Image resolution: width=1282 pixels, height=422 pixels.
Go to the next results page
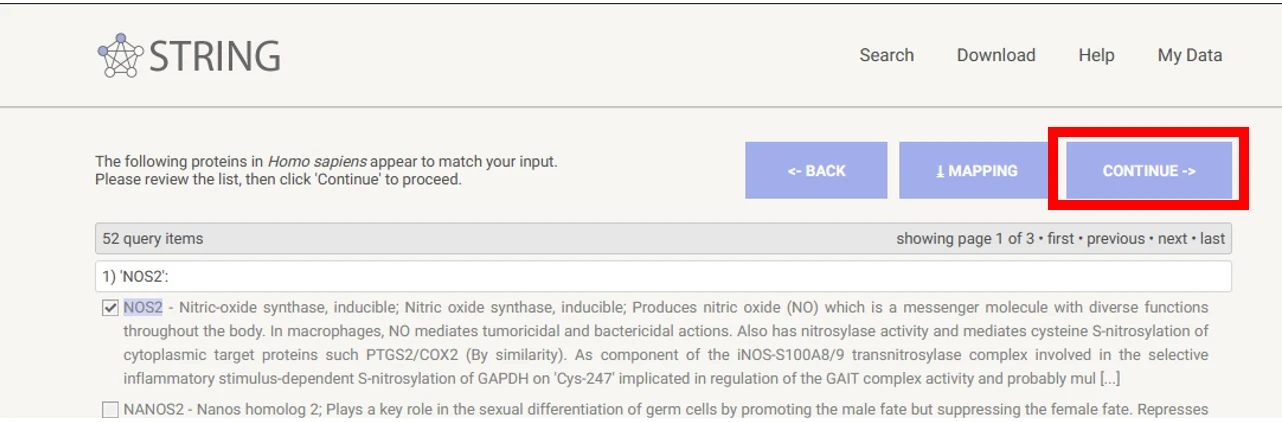(x=1172, y=239)
